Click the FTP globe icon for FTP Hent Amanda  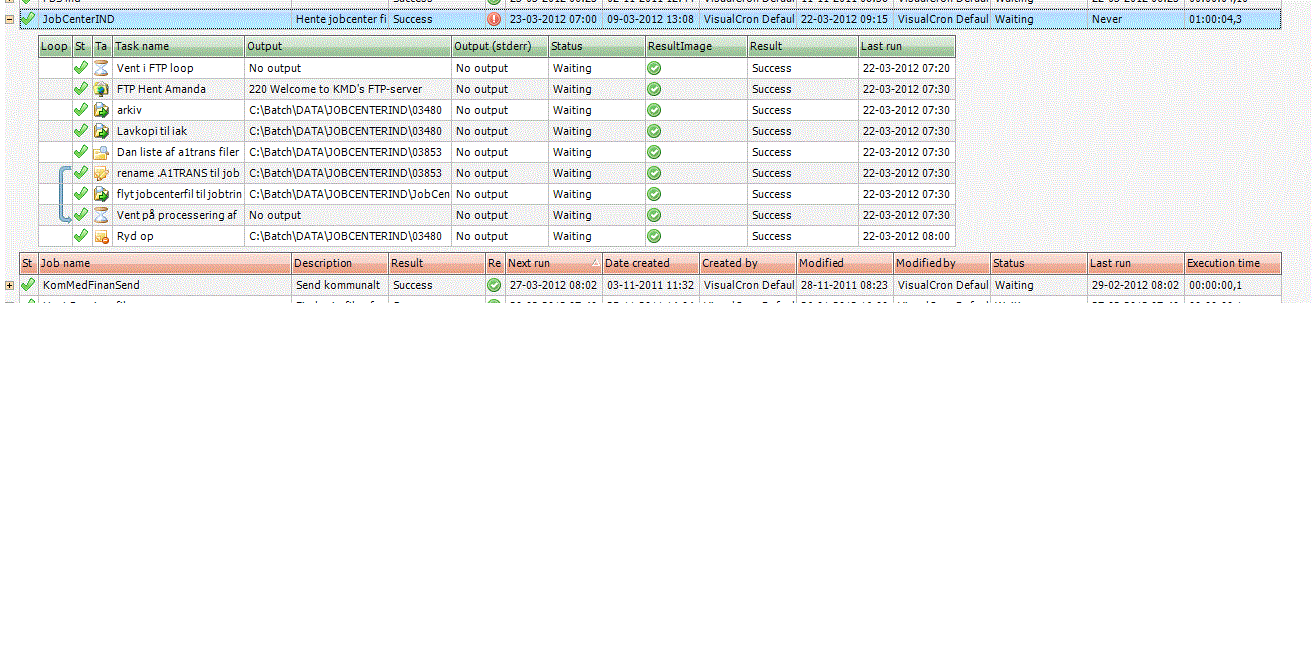click(101, 89)
